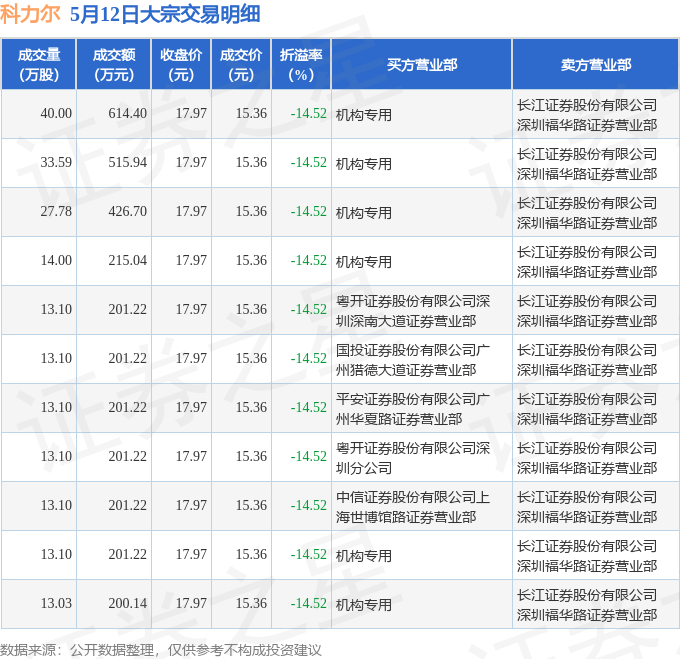The width and height of the screenshot is (680, 659).
Task: Click 机构专用 in the 515.94 row
Action: 364,164
